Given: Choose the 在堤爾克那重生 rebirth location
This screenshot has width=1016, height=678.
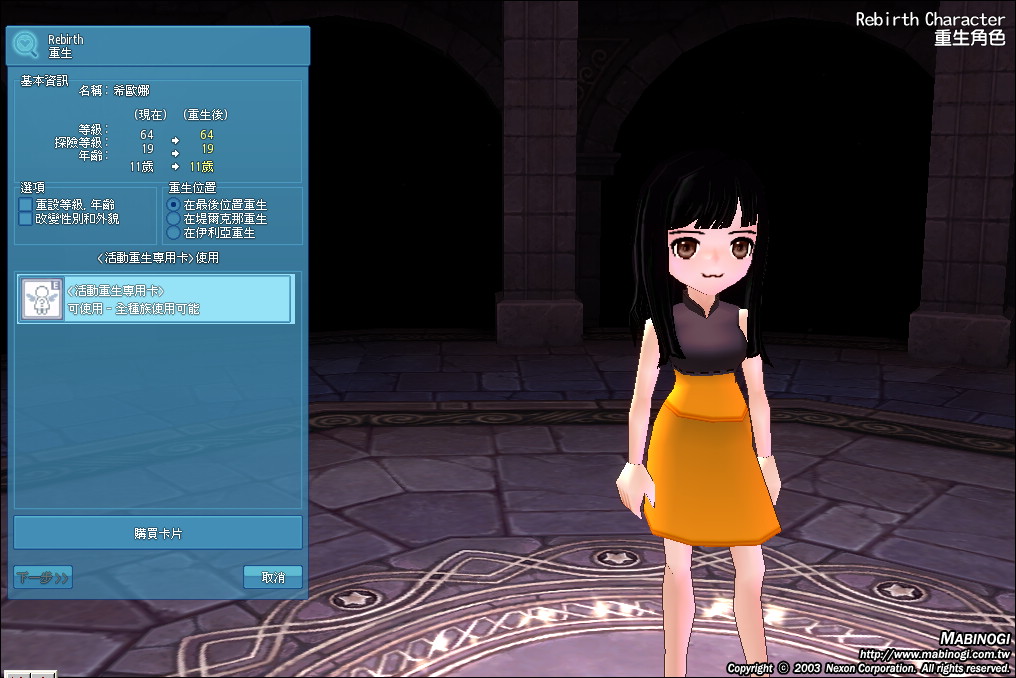Looking at the screenshot, I should [174, 218].
